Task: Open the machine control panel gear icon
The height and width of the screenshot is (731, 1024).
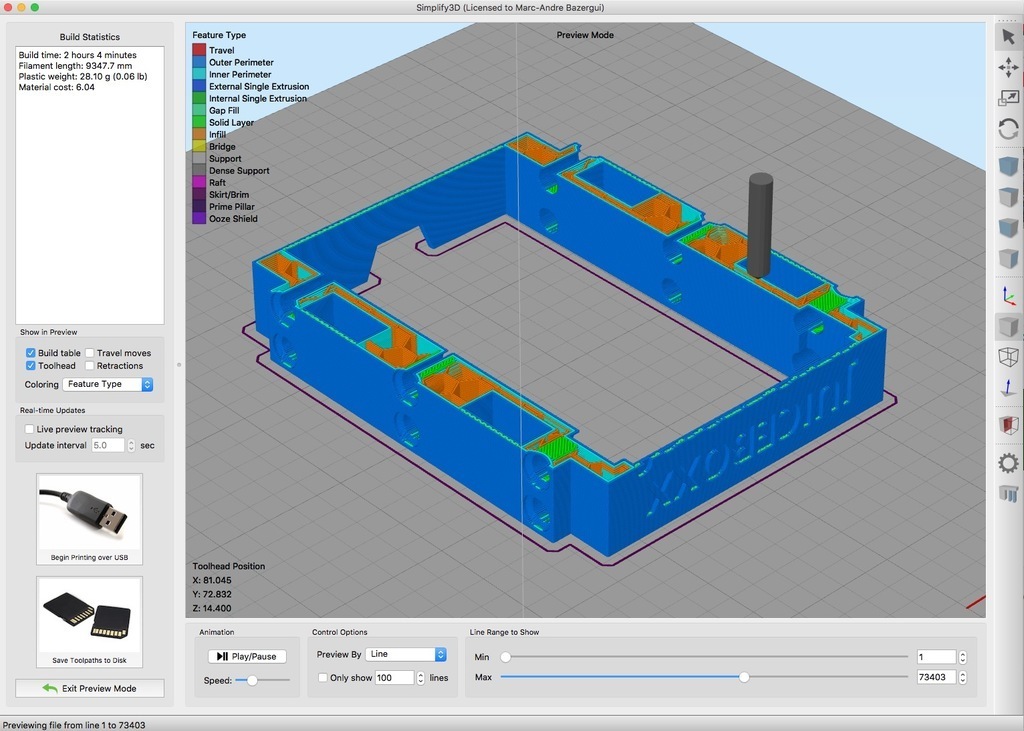Action: [1009, 463]
